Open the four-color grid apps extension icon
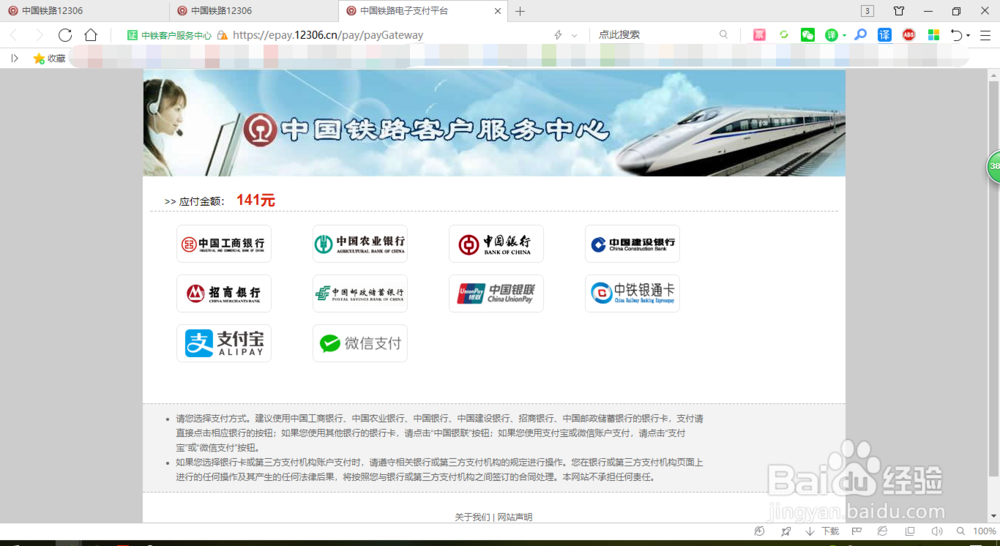Image resolution: width=1000 pixels, height=546 pixels. tap(934, 35)
